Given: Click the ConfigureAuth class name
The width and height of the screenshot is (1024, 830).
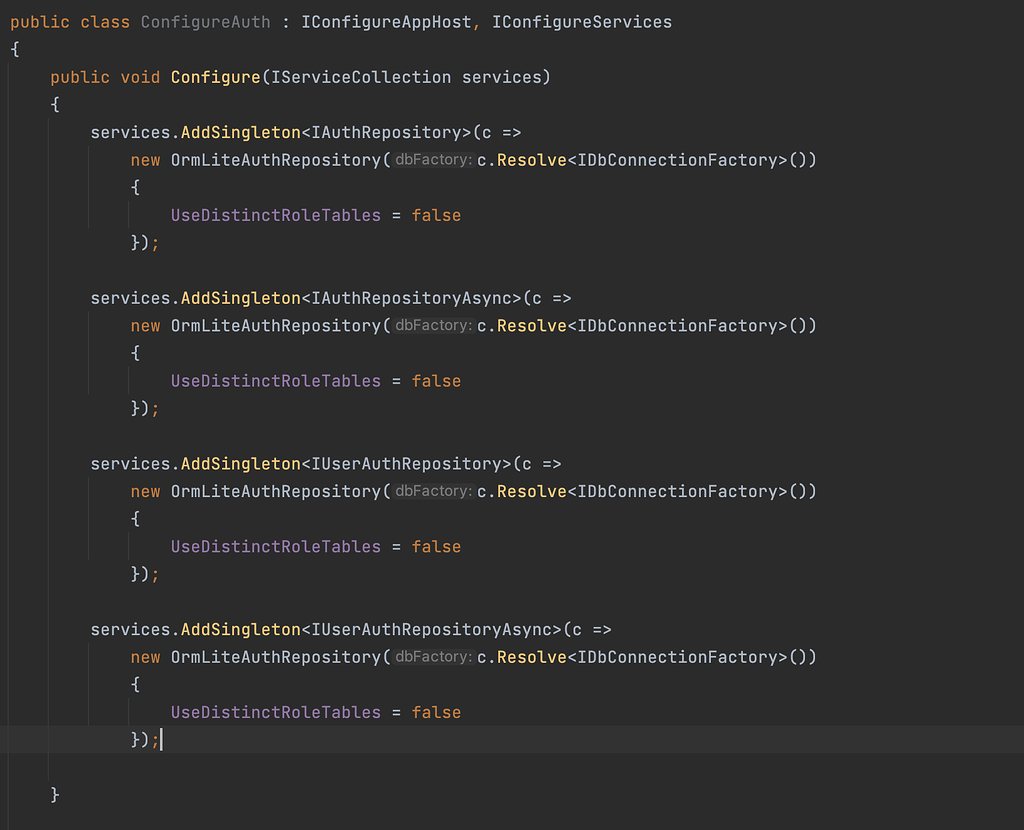Looking at the screenshot, I should pos(205,21).
